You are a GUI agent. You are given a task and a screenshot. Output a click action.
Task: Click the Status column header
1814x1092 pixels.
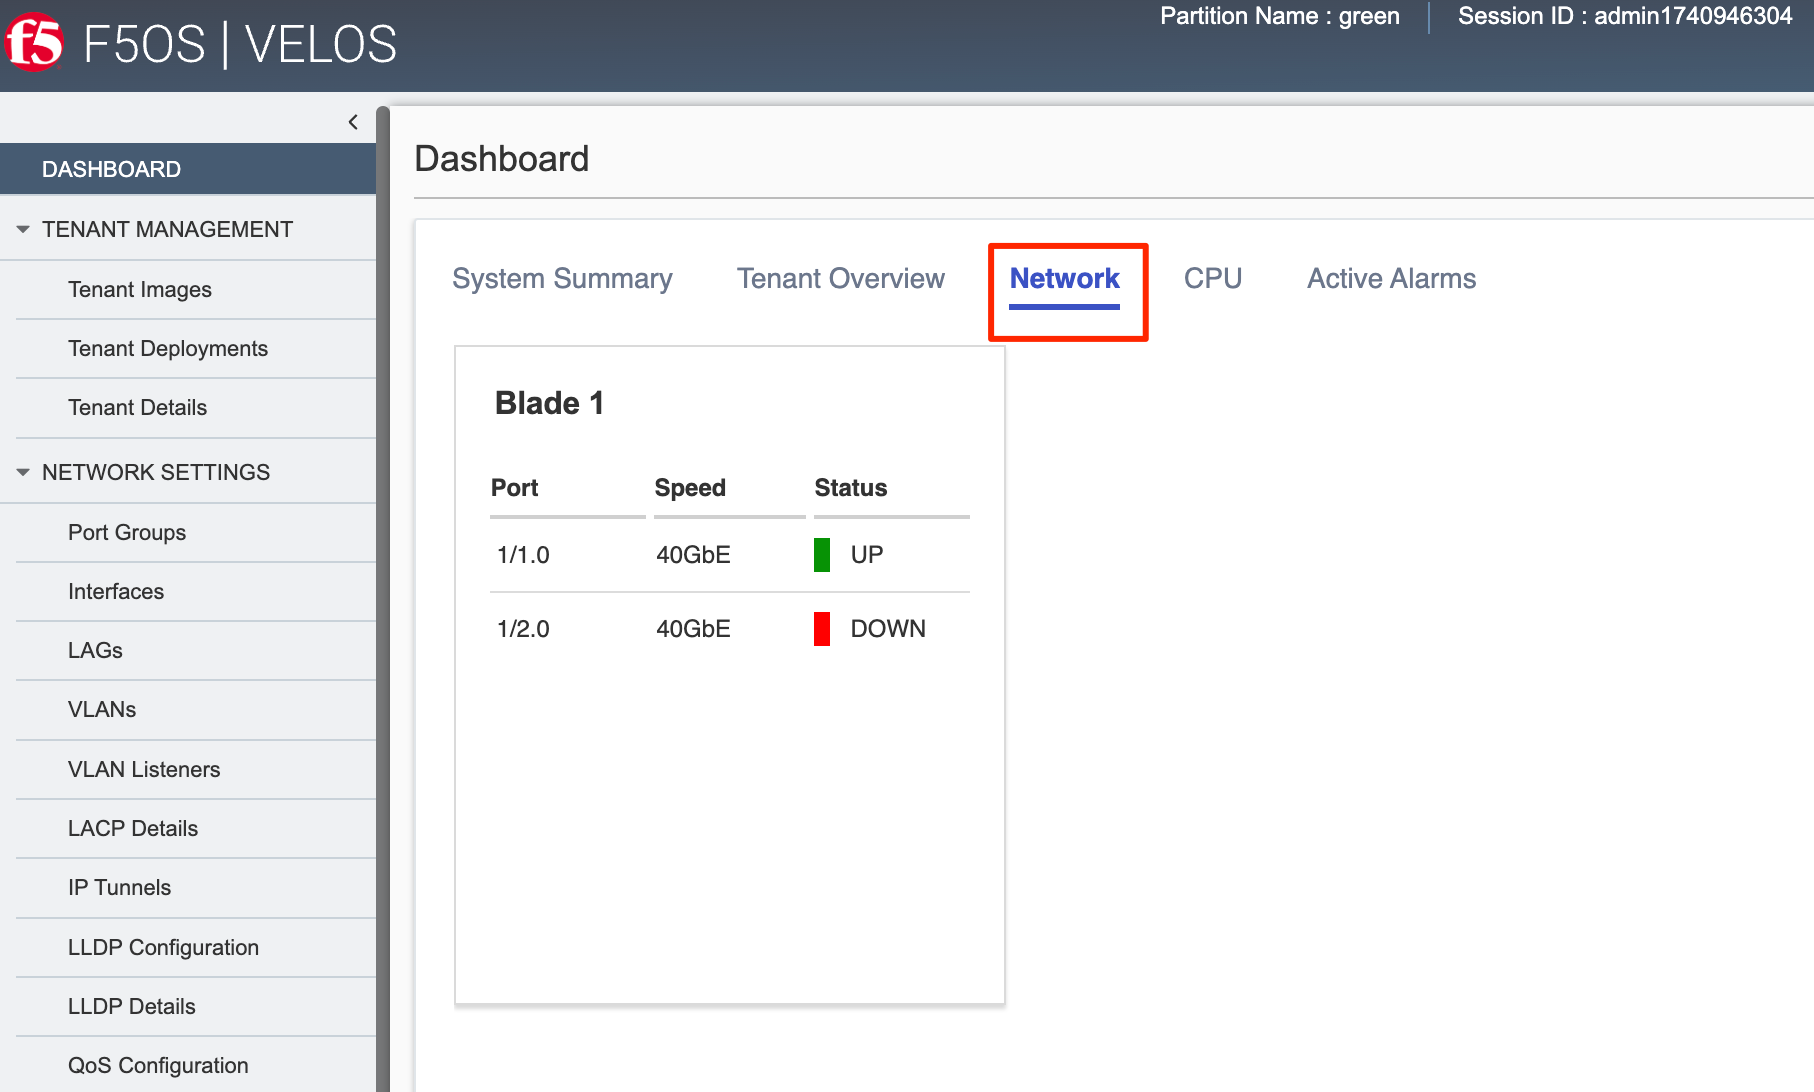(x=851, y=488)
